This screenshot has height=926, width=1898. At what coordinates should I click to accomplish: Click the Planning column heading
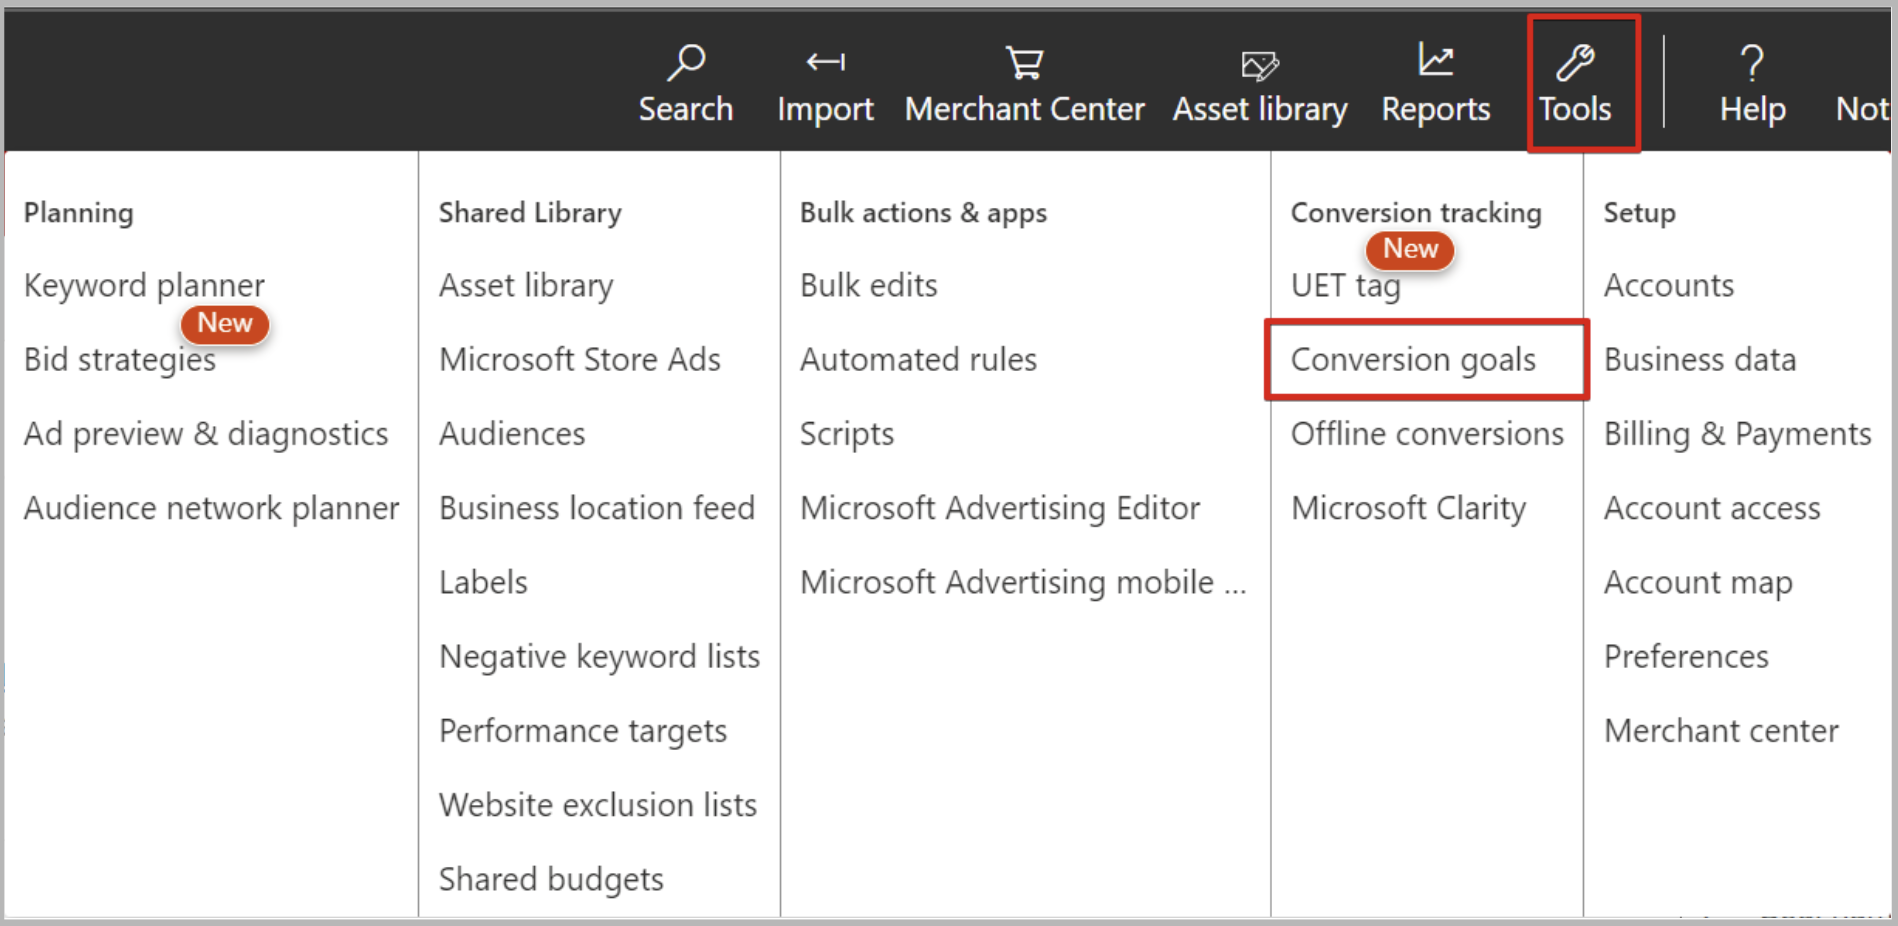point(79,213)
